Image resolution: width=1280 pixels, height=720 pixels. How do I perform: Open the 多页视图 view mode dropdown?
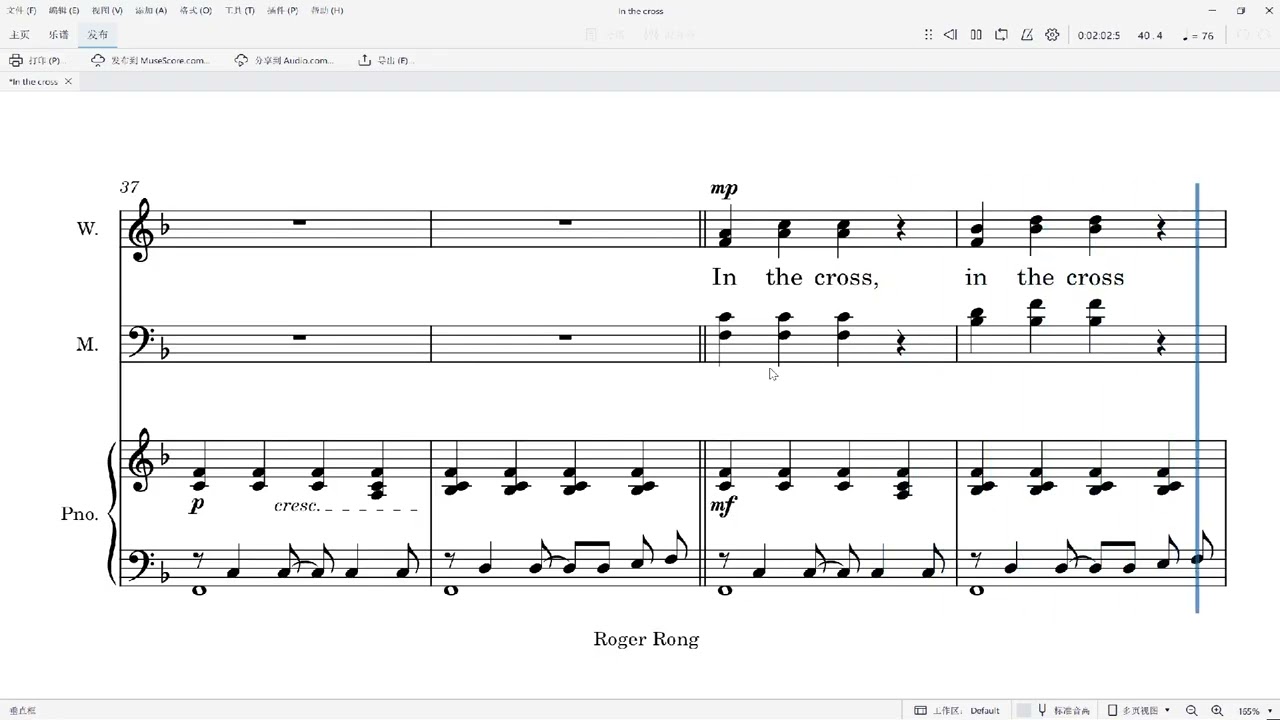[1145, 711]
